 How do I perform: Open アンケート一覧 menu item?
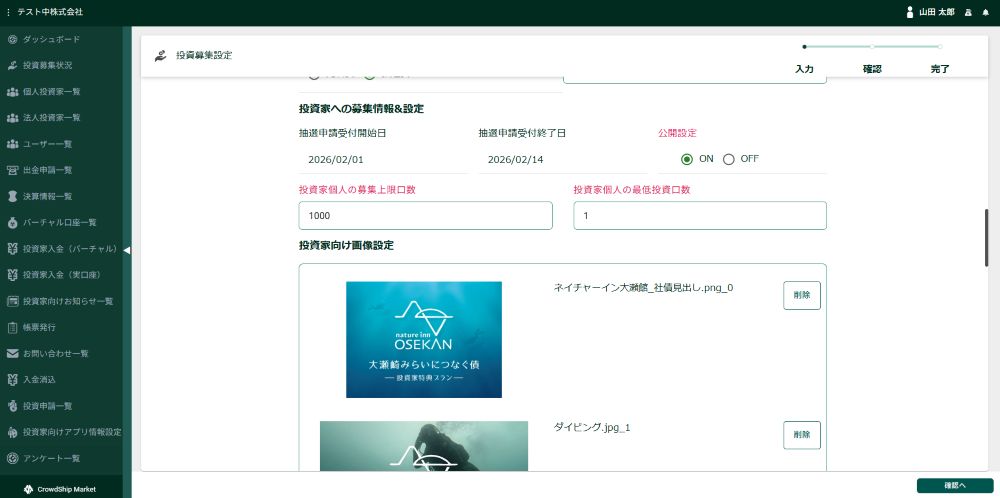[52, 458]
